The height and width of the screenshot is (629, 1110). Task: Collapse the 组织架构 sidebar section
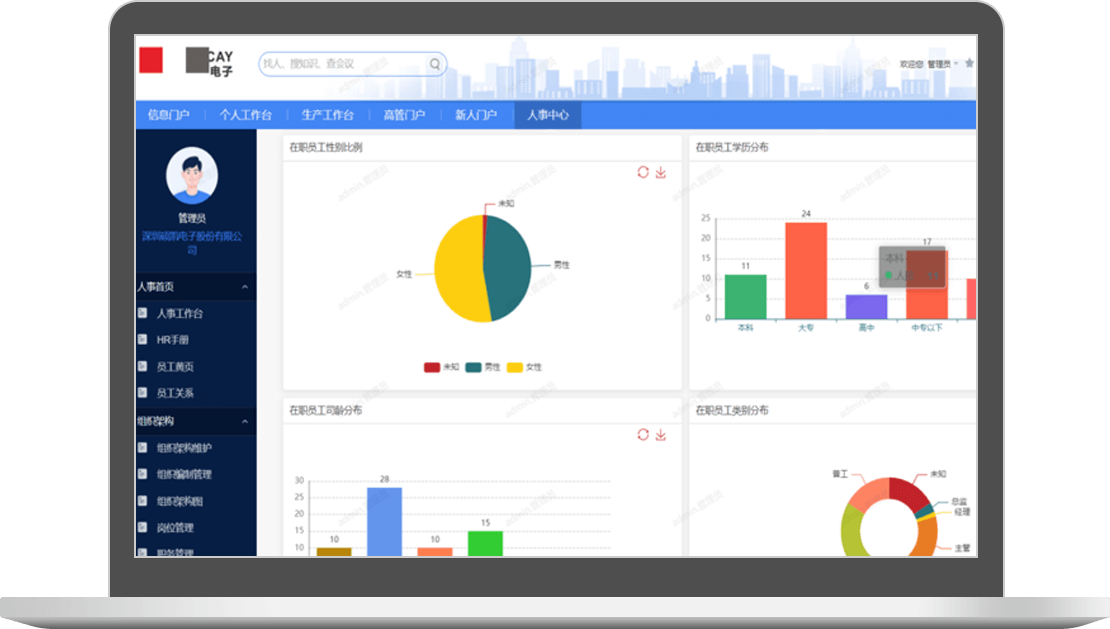245,422
